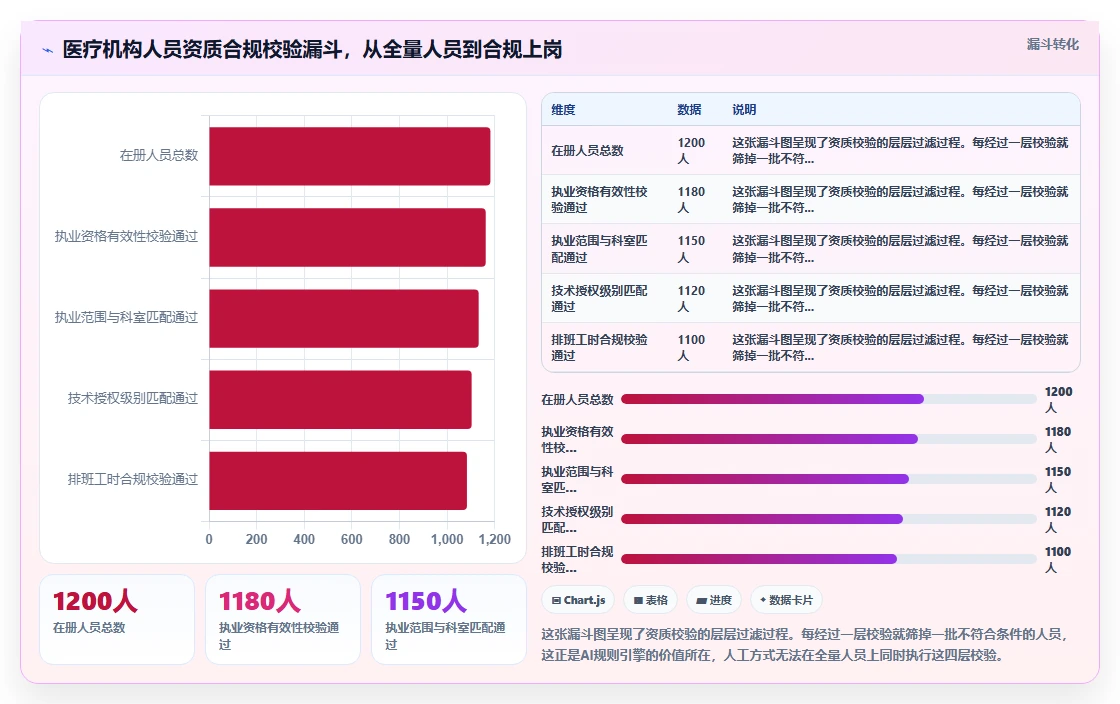The height and width of the screenshot is (704, 1120).
Task: Select the 执业范围与科室匹配通过 chart bar
Action: coord(344,318)
